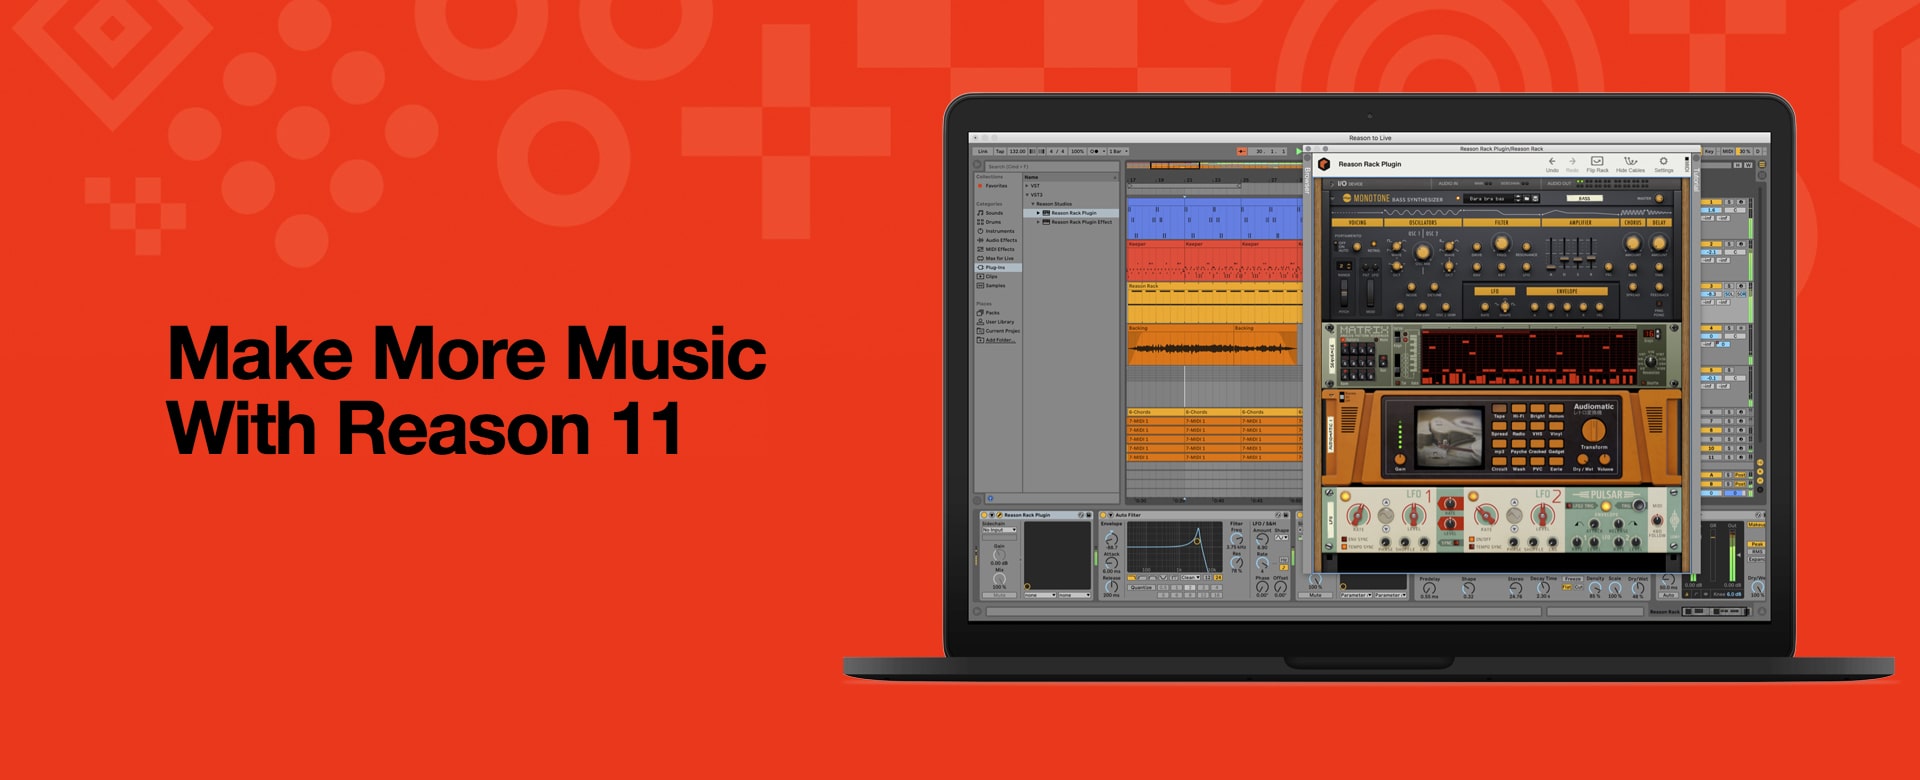This screenshot has height=780, width=1920.
Task: Select Plug-ins category in browser
Action: tap(997, 267)
